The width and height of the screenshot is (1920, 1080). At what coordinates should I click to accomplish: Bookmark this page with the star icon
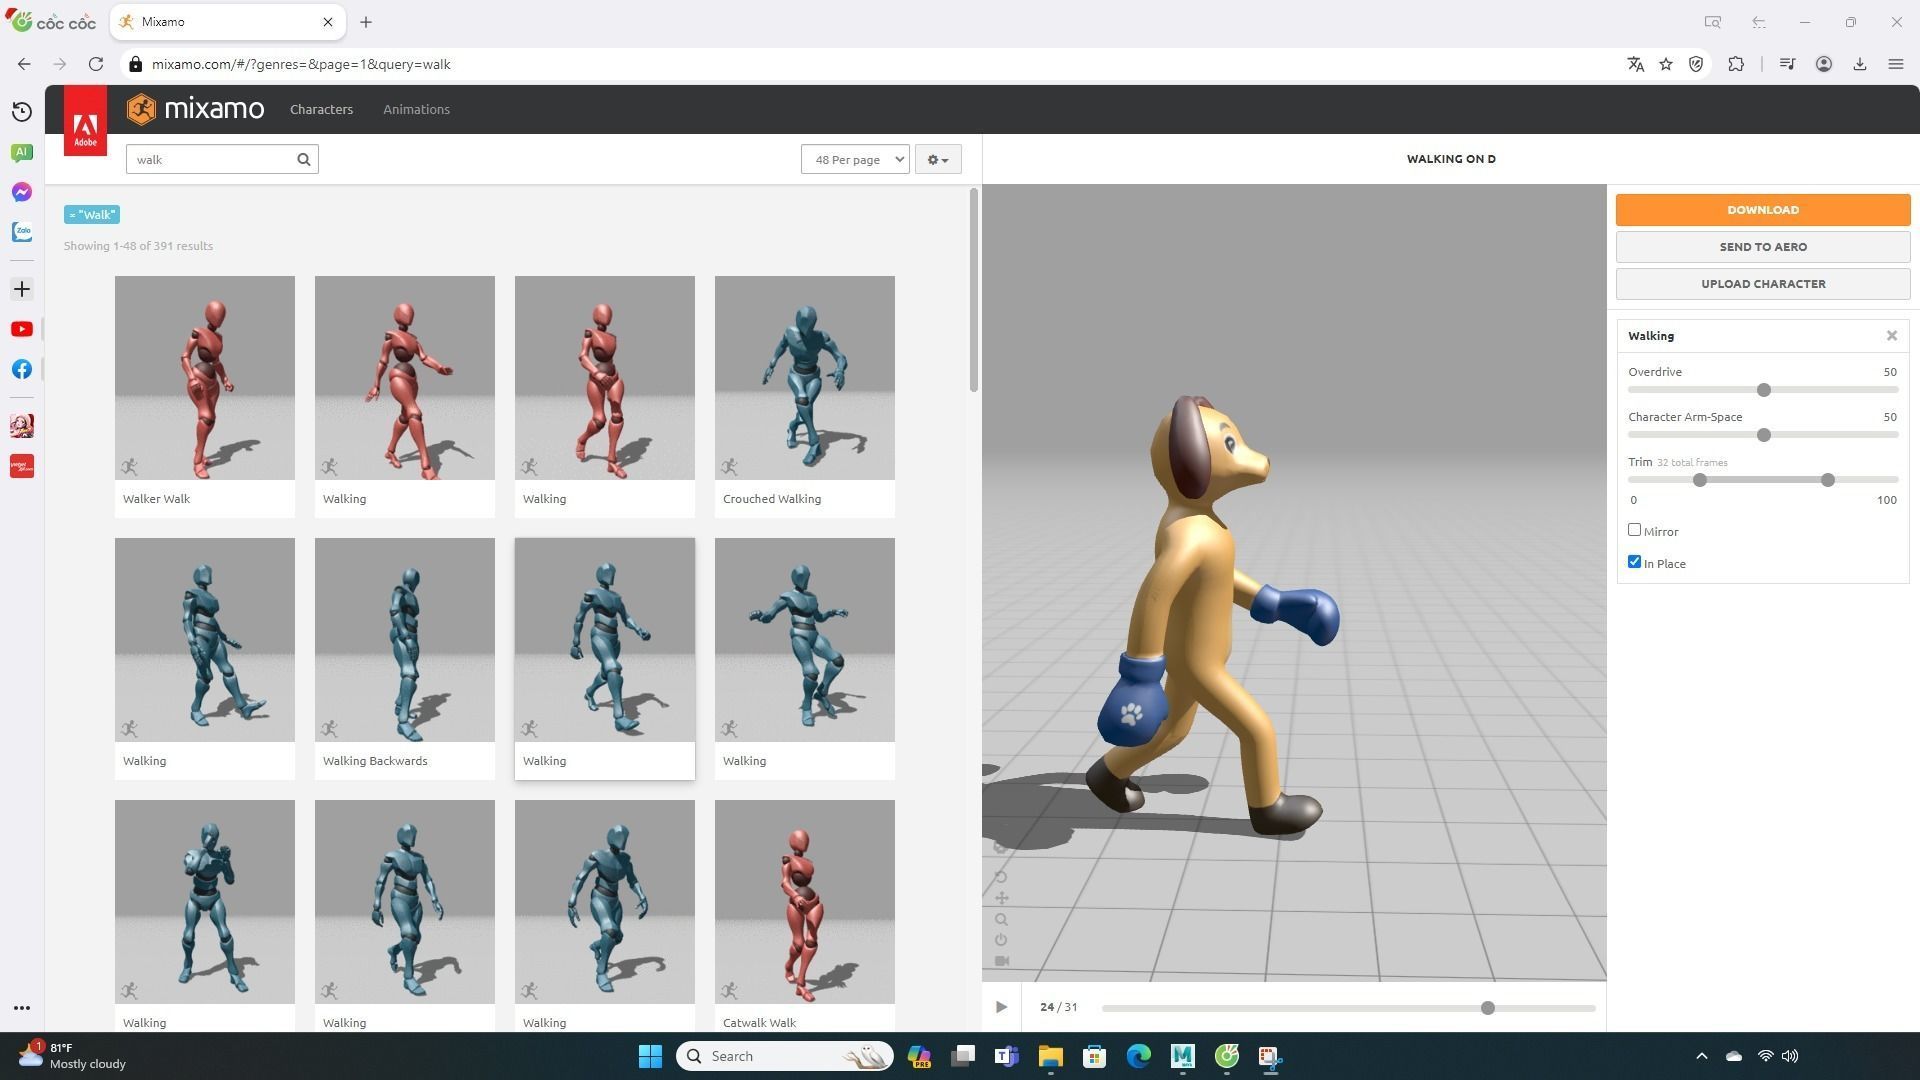(1666, 64)
